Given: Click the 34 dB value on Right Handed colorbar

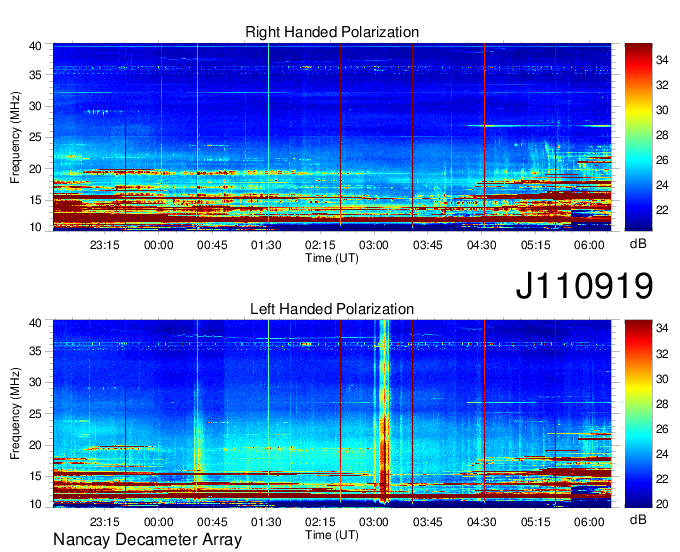Looking at the screenshot, I should coord(662,60).
